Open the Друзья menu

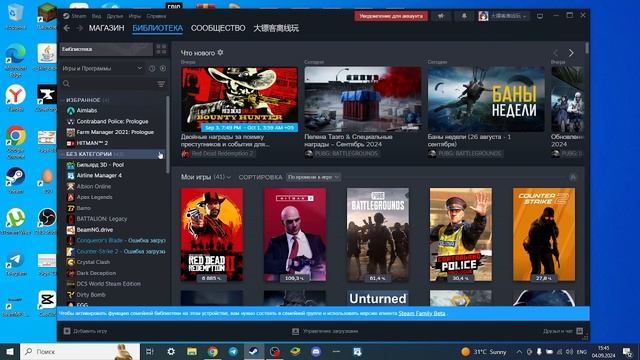(115, 16)
